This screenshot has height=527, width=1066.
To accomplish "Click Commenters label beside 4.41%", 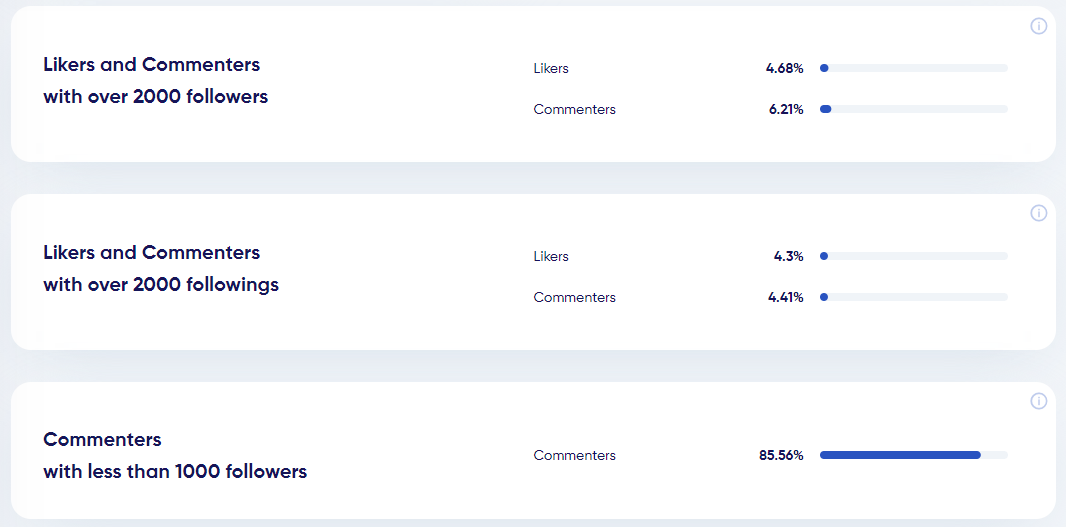I will [574, 297].
